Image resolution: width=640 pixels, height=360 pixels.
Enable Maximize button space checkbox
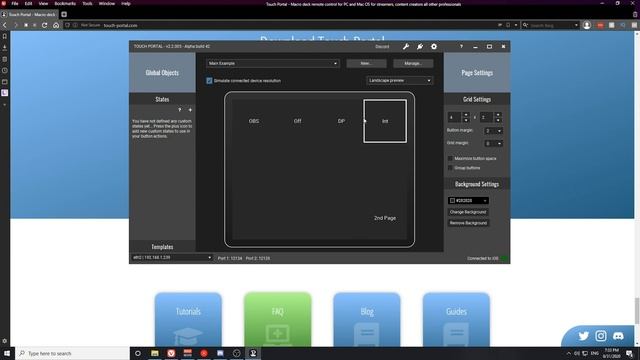pos(451,158)
